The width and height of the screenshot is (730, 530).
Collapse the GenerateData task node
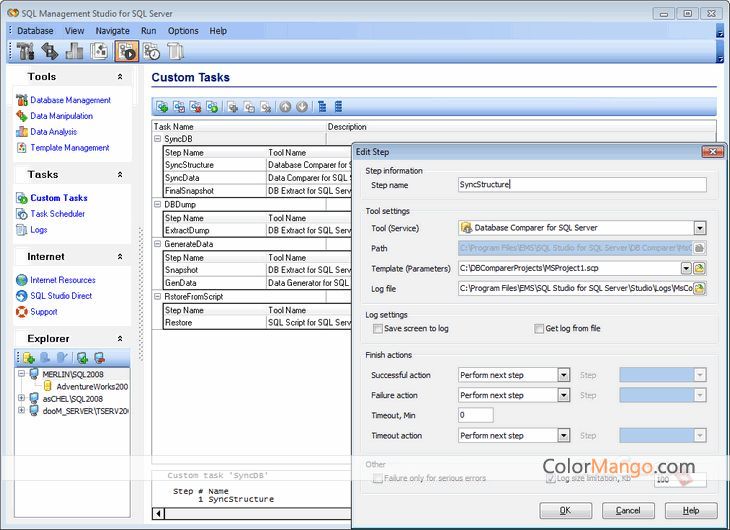(157, 244)
